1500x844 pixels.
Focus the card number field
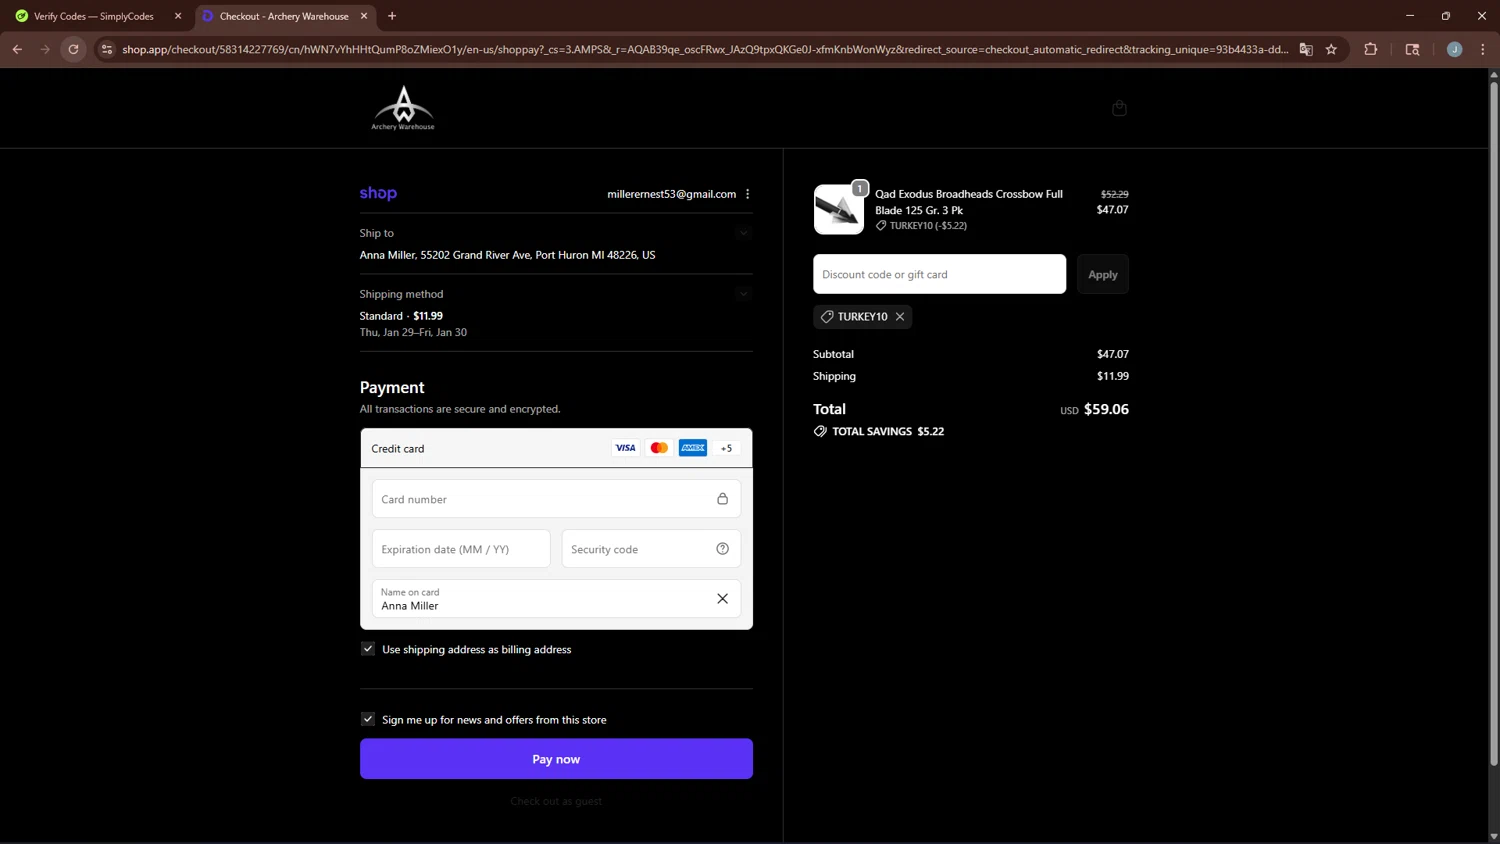pyautogui.click(x=556, y=499)
